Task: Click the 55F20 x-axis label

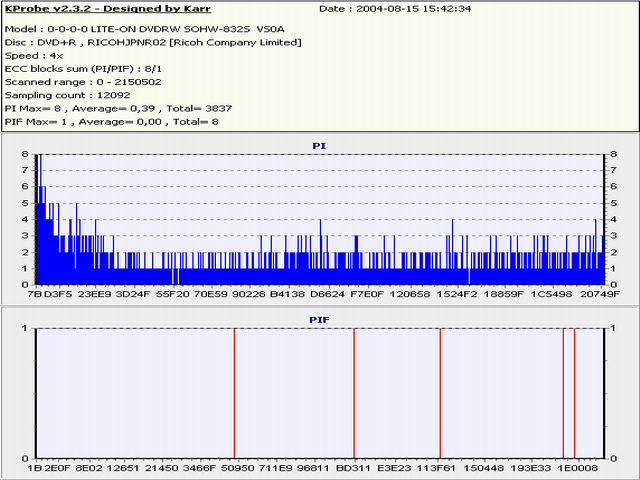Action: tap(173, 294)
